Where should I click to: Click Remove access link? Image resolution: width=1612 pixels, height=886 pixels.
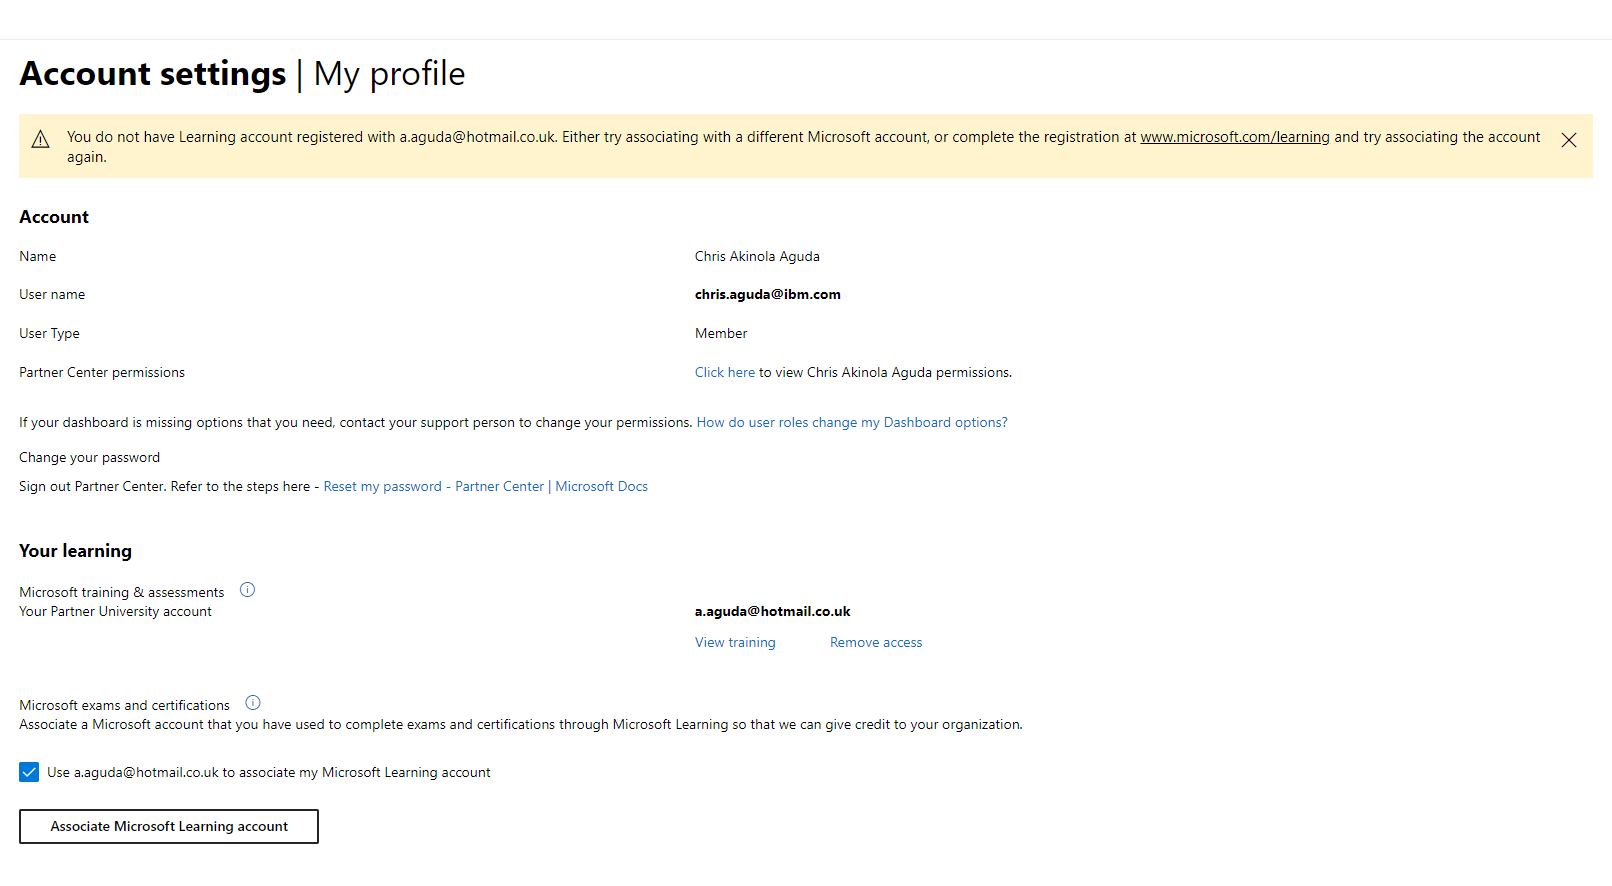876,643
